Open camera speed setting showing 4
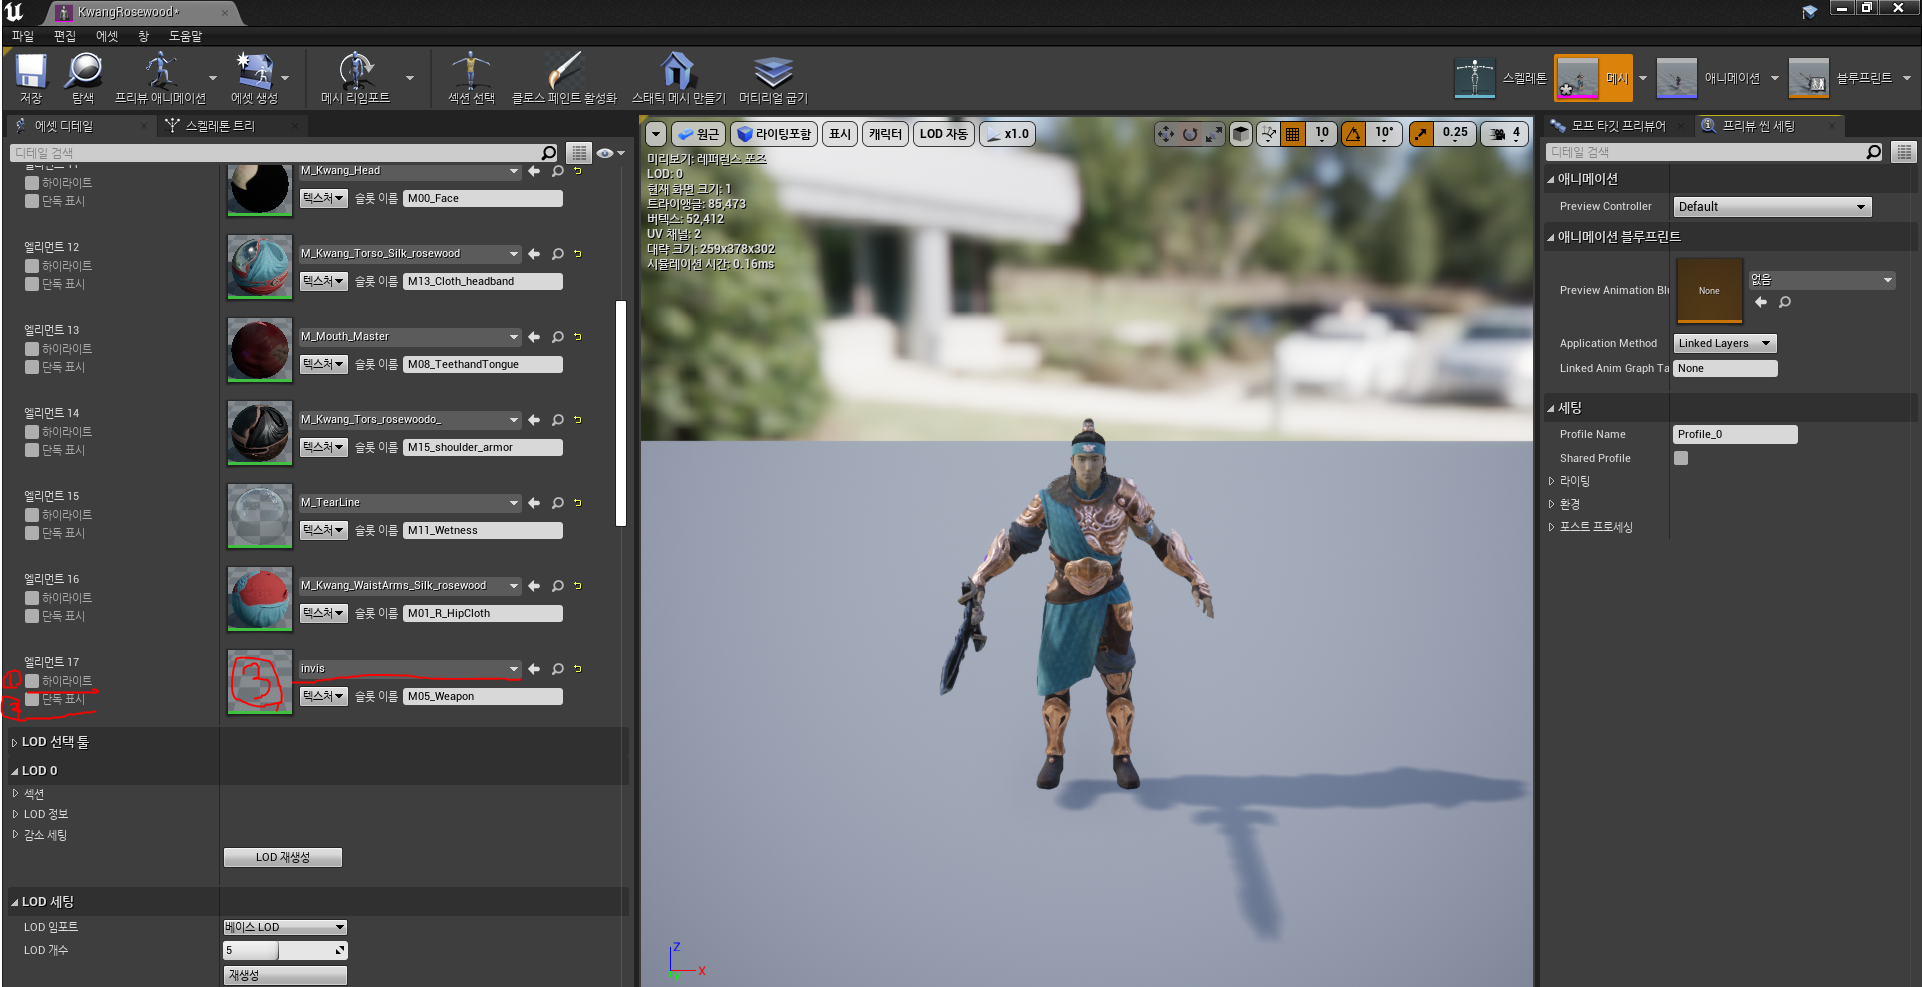The height and width of the screenshot is (987, 1922). click(1505, 134)
